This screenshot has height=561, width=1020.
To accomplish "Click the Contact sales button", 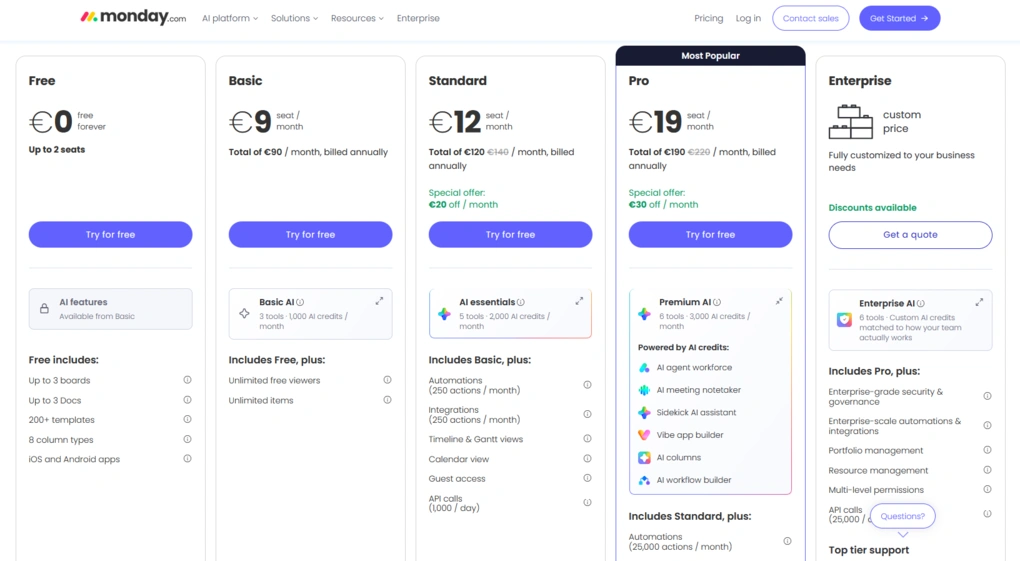I will click(x=811, y=18).
